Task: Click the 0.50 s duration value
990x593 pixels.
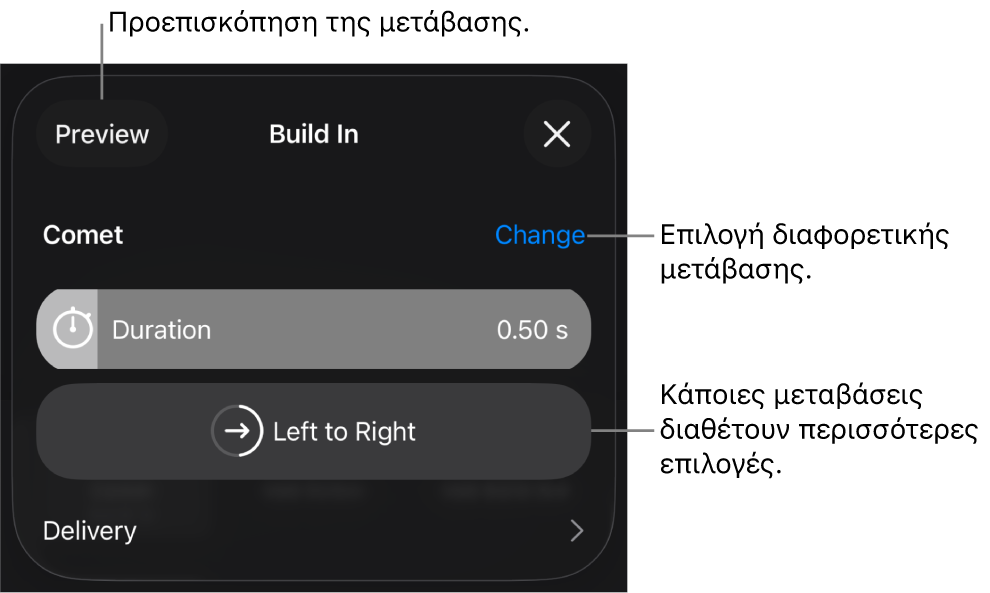Action: (x=532, y=330)
